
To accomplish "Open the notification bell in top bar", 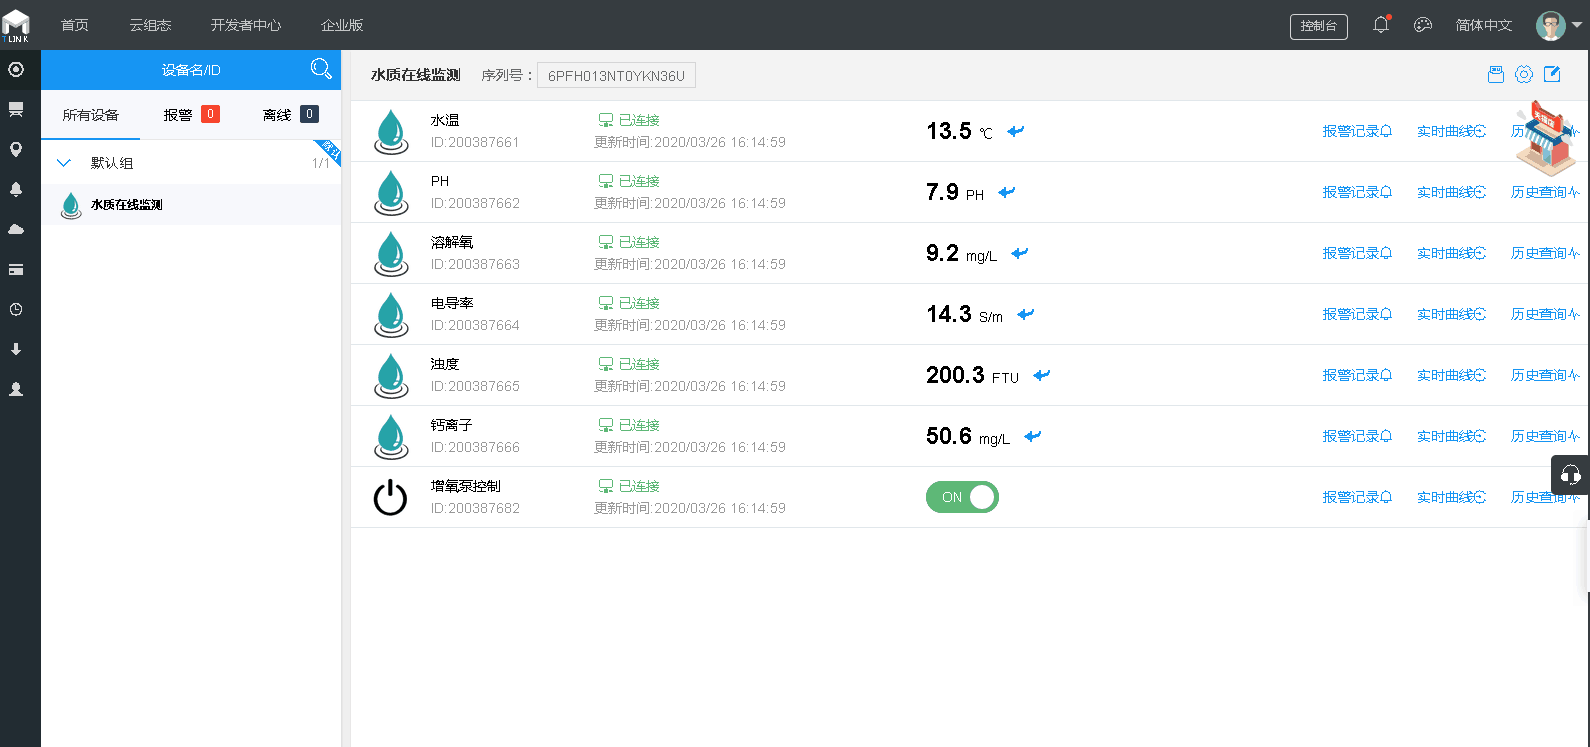I will (x=1381, y=25).
